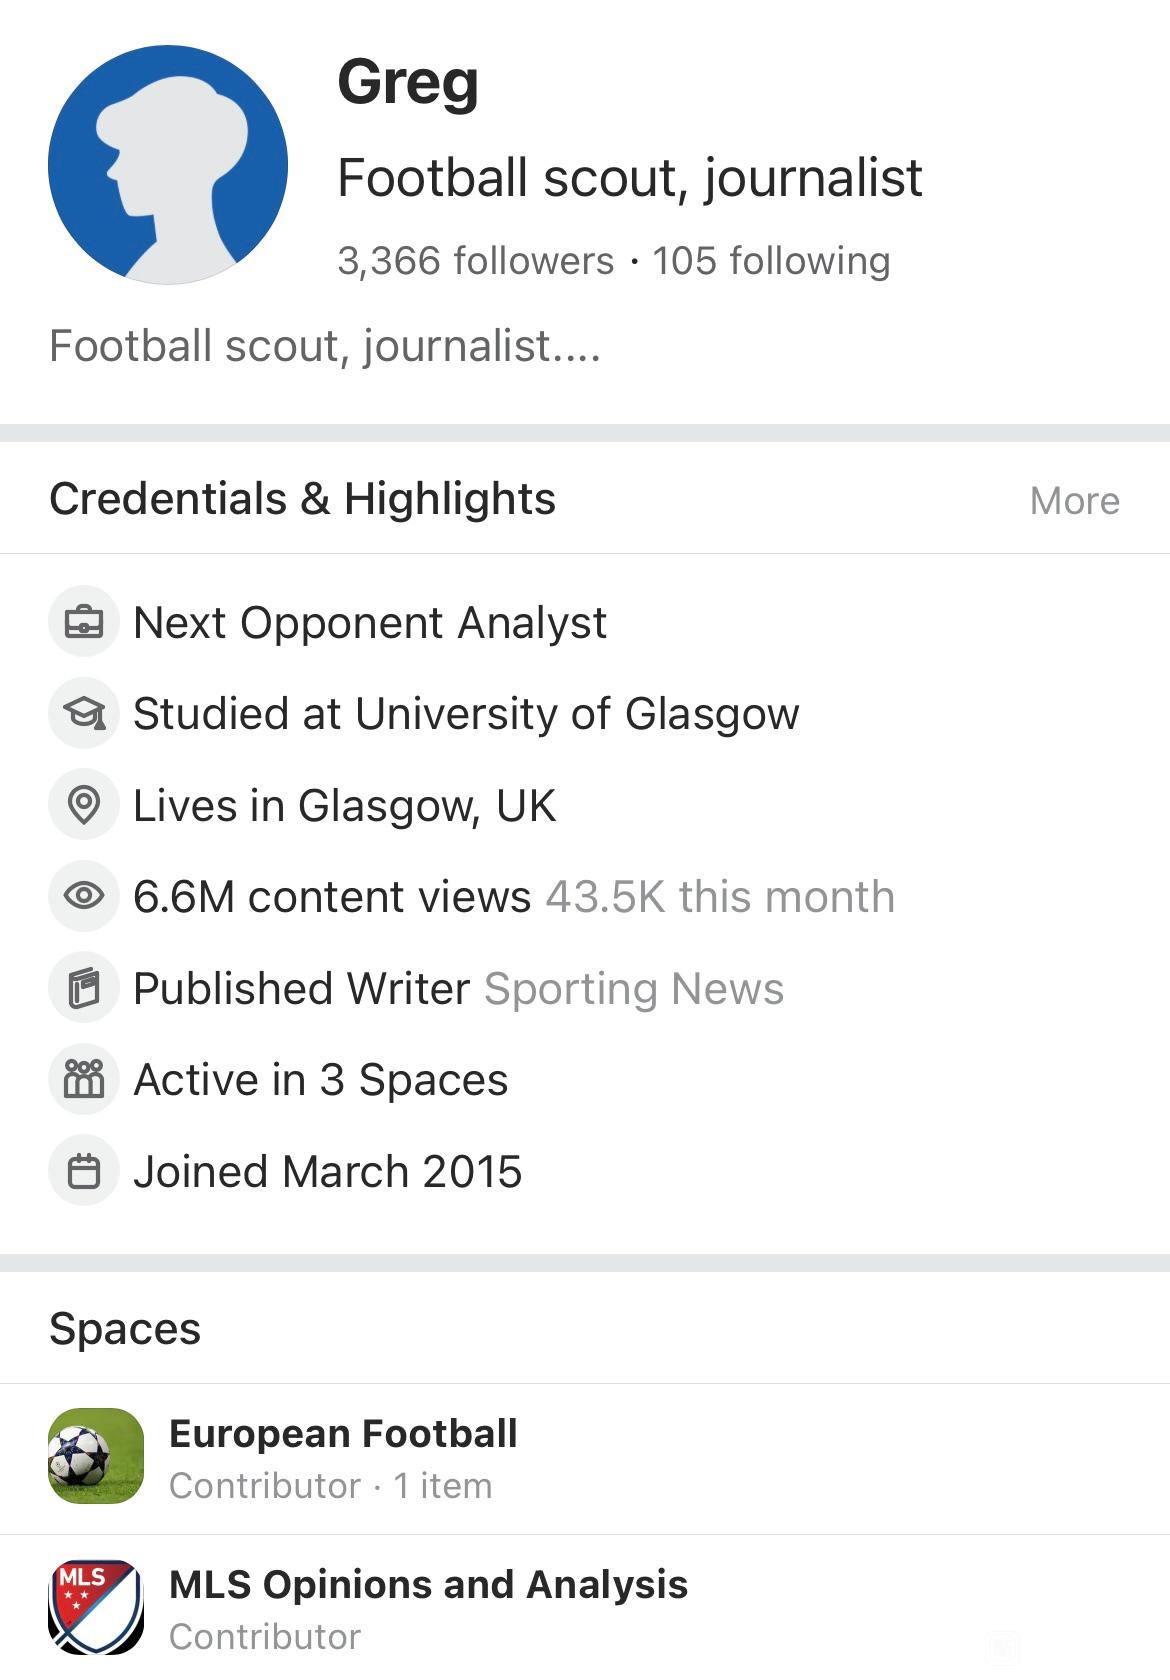
Task: View the 105 following list
Action: point(771,261)
